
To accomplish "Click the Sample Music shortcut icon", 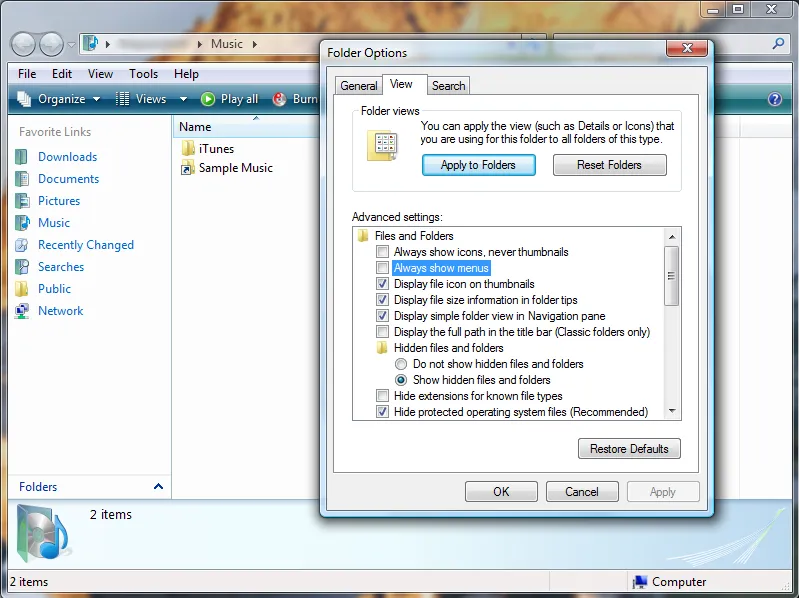I will click(x=187, y=168).
